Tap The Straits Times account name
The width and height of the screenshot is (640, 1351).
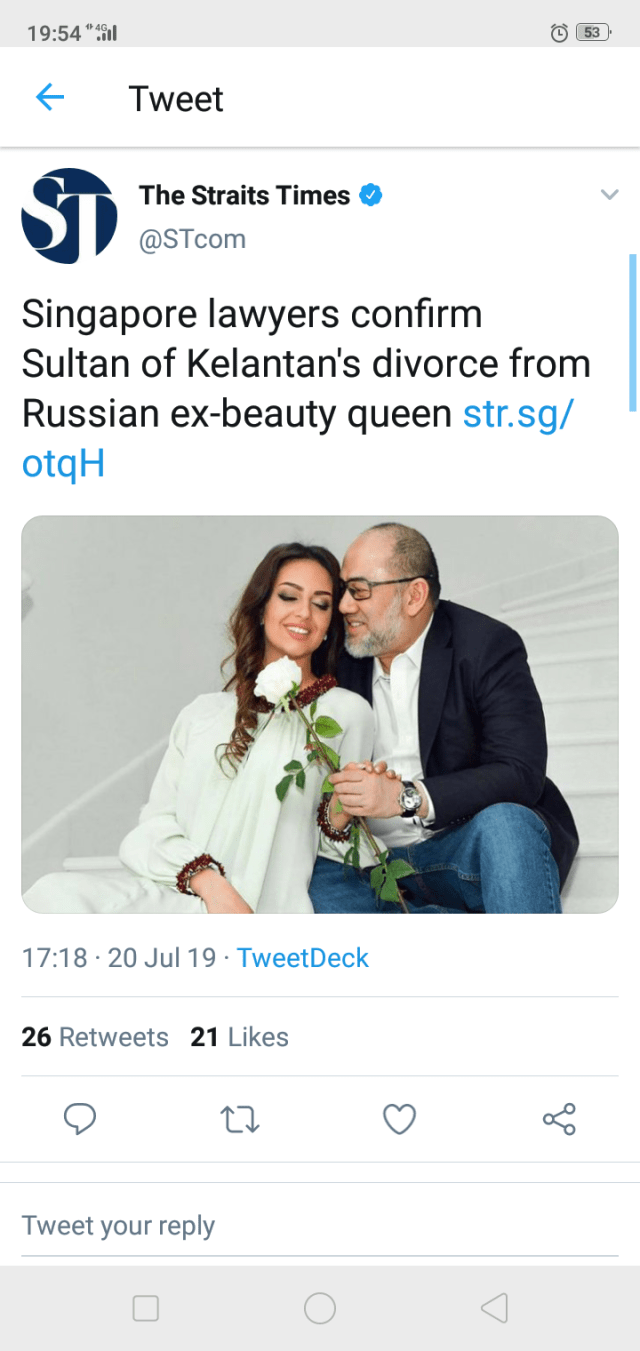click(244, 195)
